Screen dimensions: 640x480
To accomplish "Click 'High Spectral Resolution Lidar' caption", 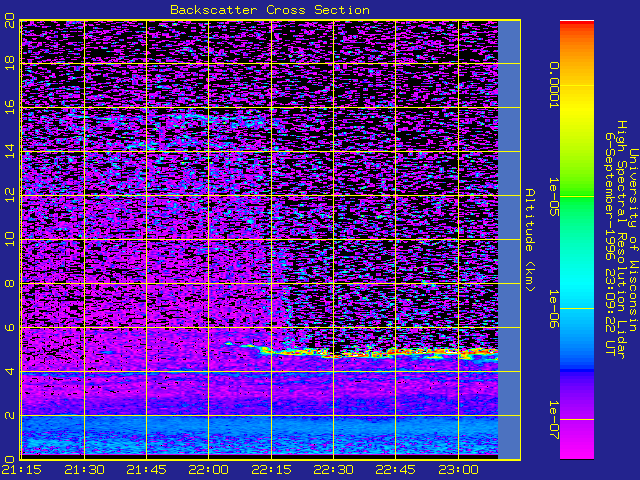I will 622,240.
